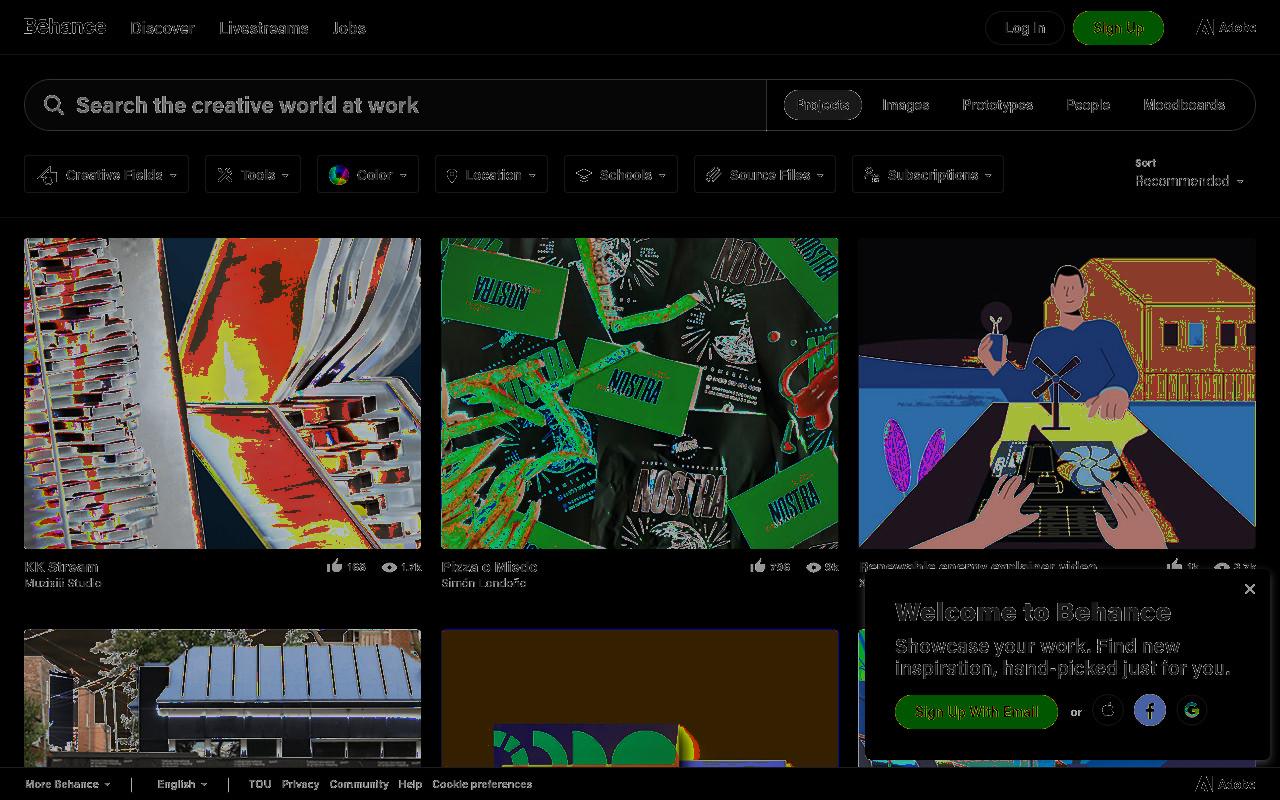The image size is (1280, 800).
Task: Open the English language selector
Action: 182,784
